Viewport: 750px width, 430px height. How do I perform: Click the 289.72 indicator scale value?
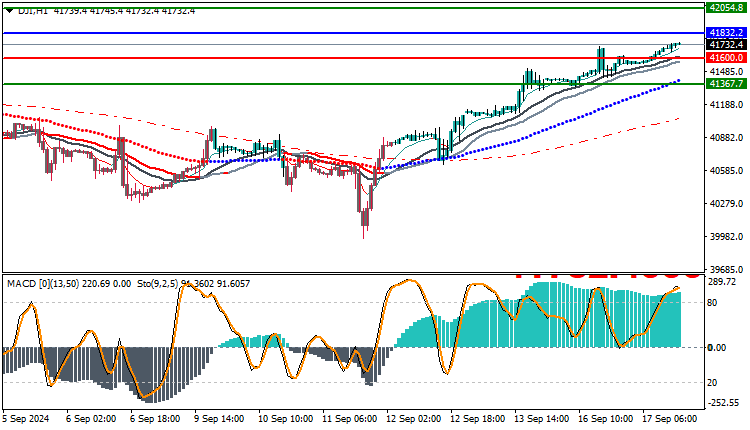coord(721,282)
